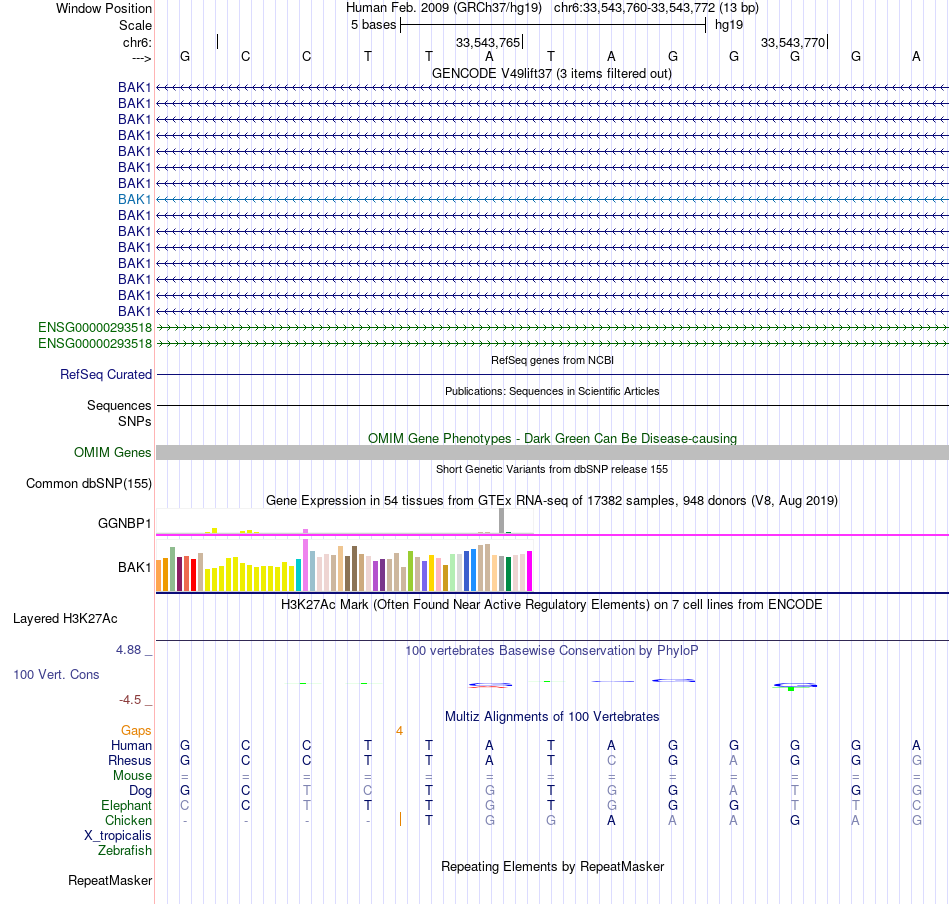Screen dimensions: 950x904
Task: Click the 100 Vert. Cons track label
Action: tap(56, 674)
